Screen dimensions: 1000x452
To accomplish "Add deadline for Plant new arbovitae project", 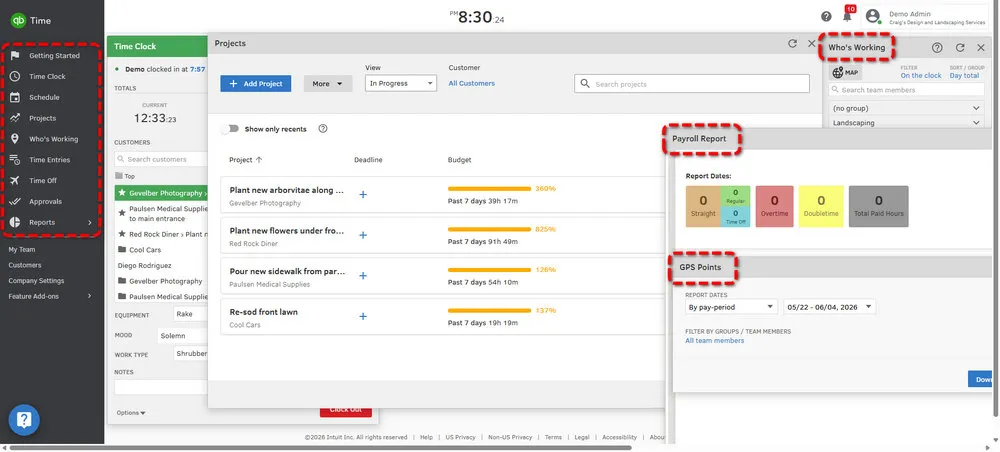I will pyautogui.click(x=363, y=194).
